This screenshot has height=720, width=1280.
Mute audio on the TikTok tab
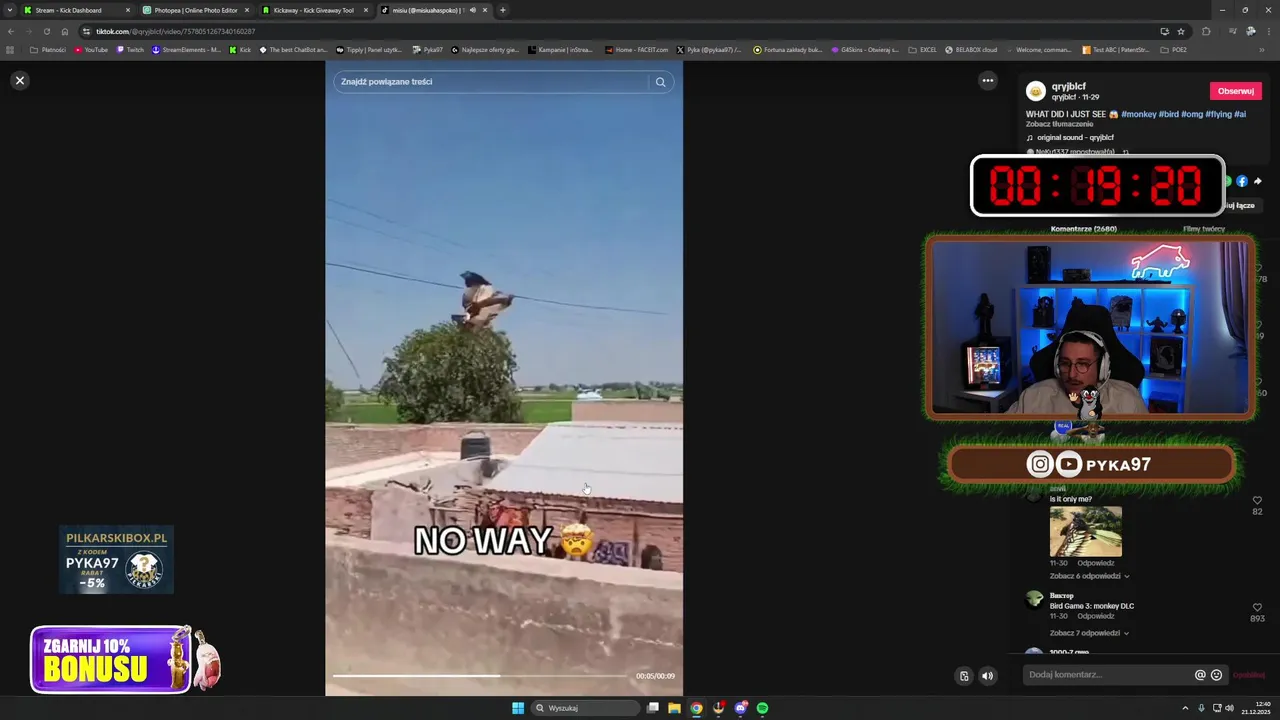point(473,10)
